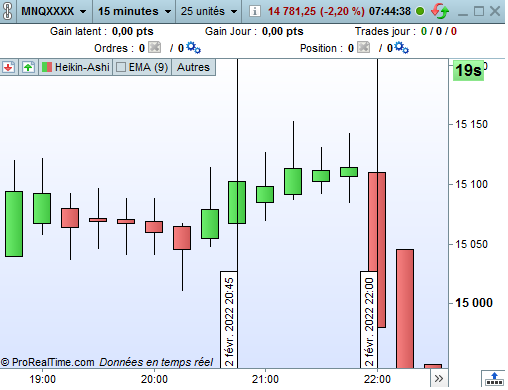This screenshot has width=508, height=390.
Task: Click the red-green refresh arrows icon
Action: click(440, 11)
